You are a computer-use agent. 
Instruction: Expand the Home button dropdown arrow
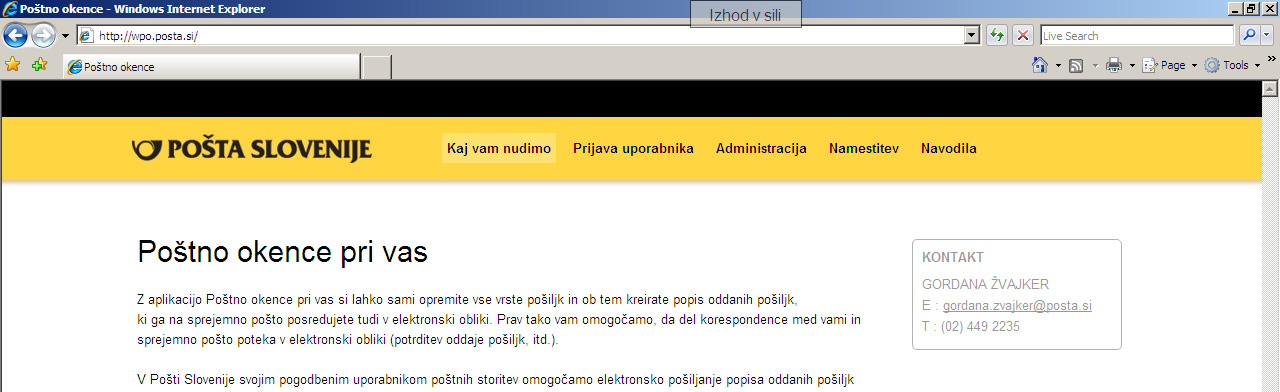point(1058,65)
